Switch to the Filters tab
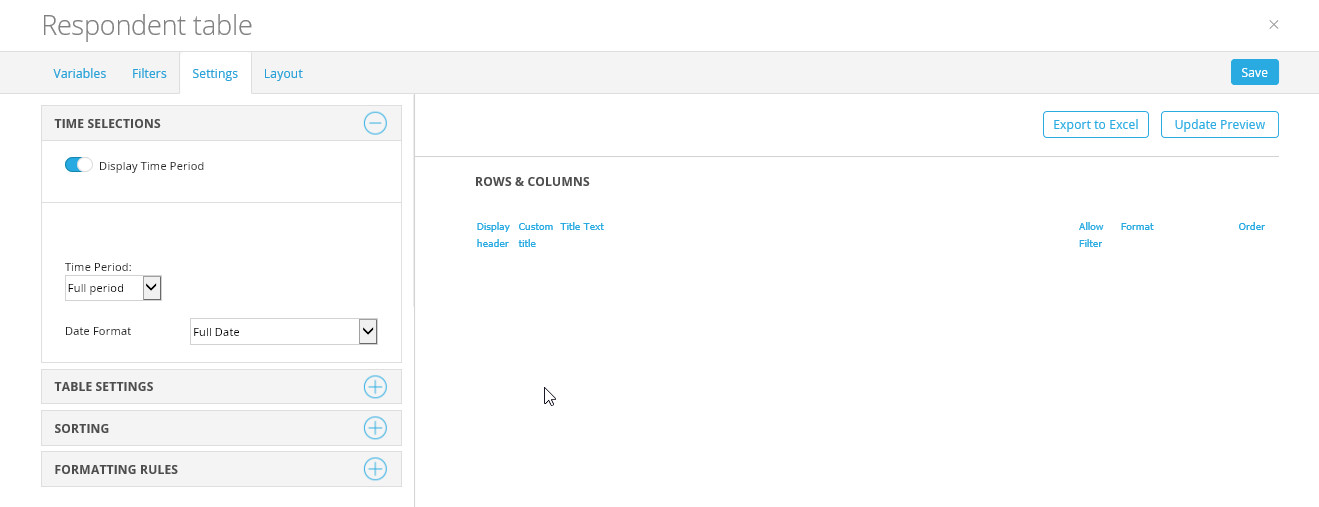Viewport: 1319px width, 507px height. pyautogui.click(x=149, y=73)
